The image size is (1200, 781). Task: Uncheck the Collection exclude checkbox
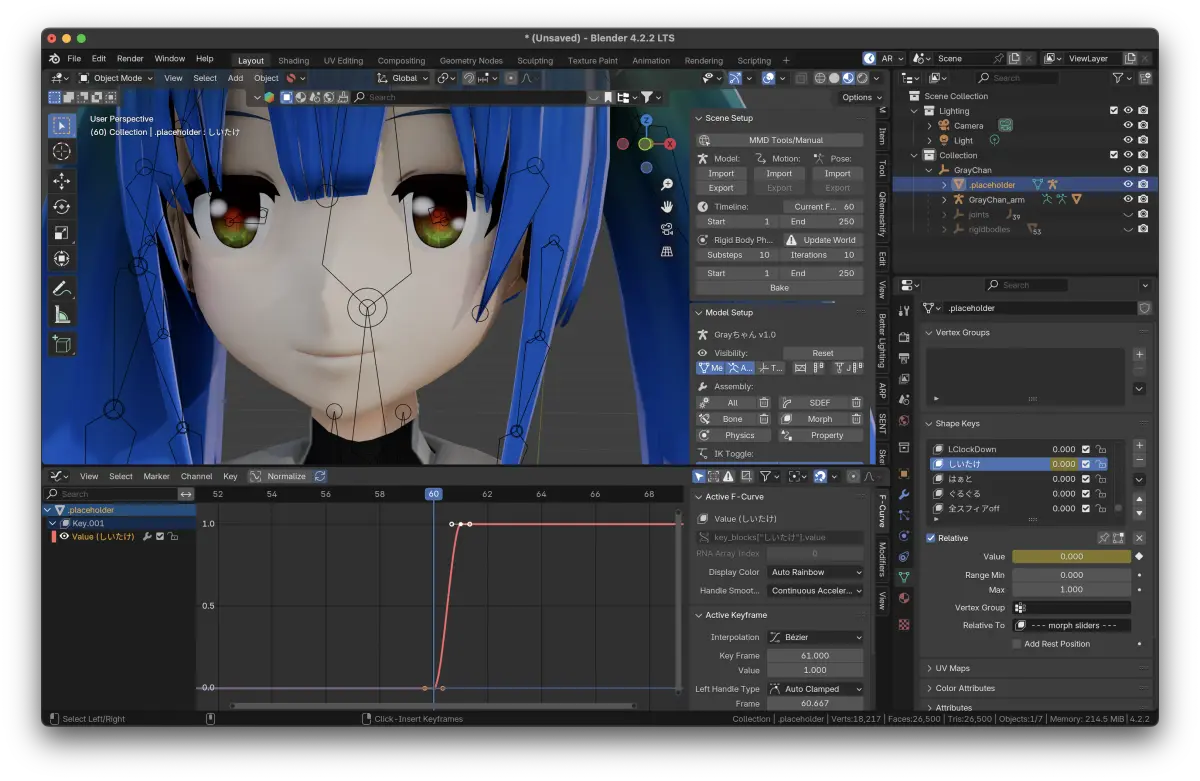click(x=1114, y=155)
